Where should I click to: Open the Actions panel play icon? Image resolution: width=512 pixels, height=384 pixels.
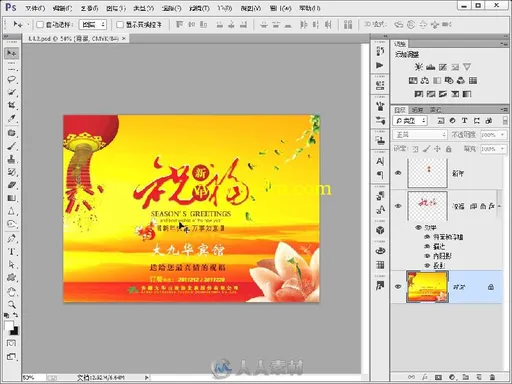[380, 65]
